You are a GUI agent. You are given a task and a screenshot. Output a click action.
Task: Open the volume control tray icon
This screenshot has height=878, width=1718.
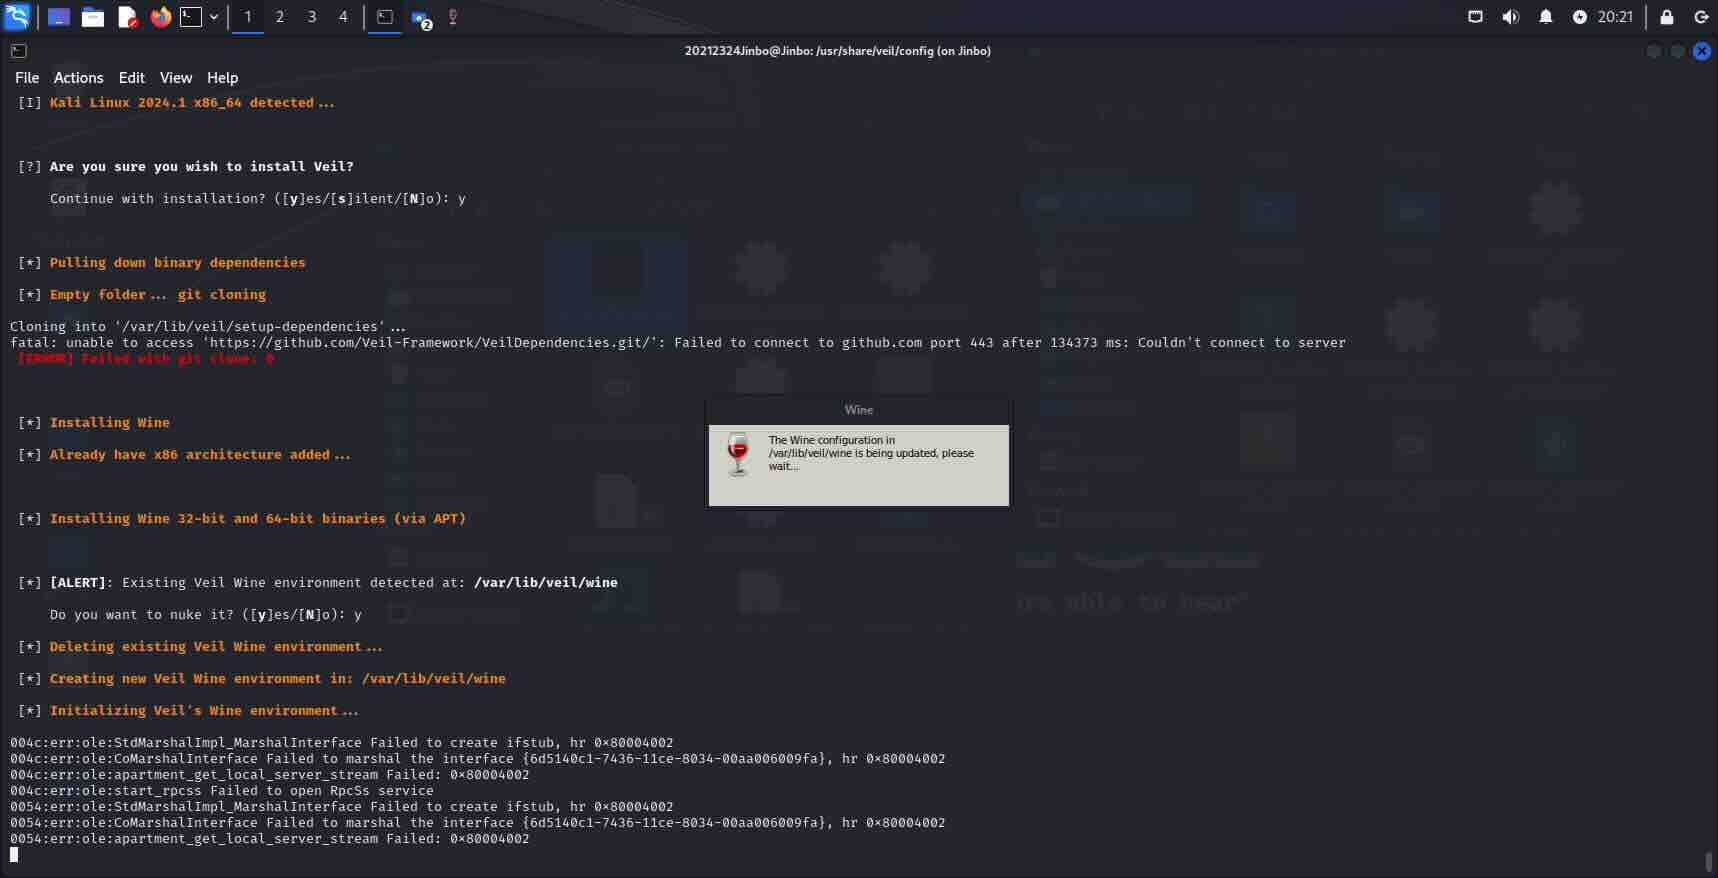(1510, 17)
